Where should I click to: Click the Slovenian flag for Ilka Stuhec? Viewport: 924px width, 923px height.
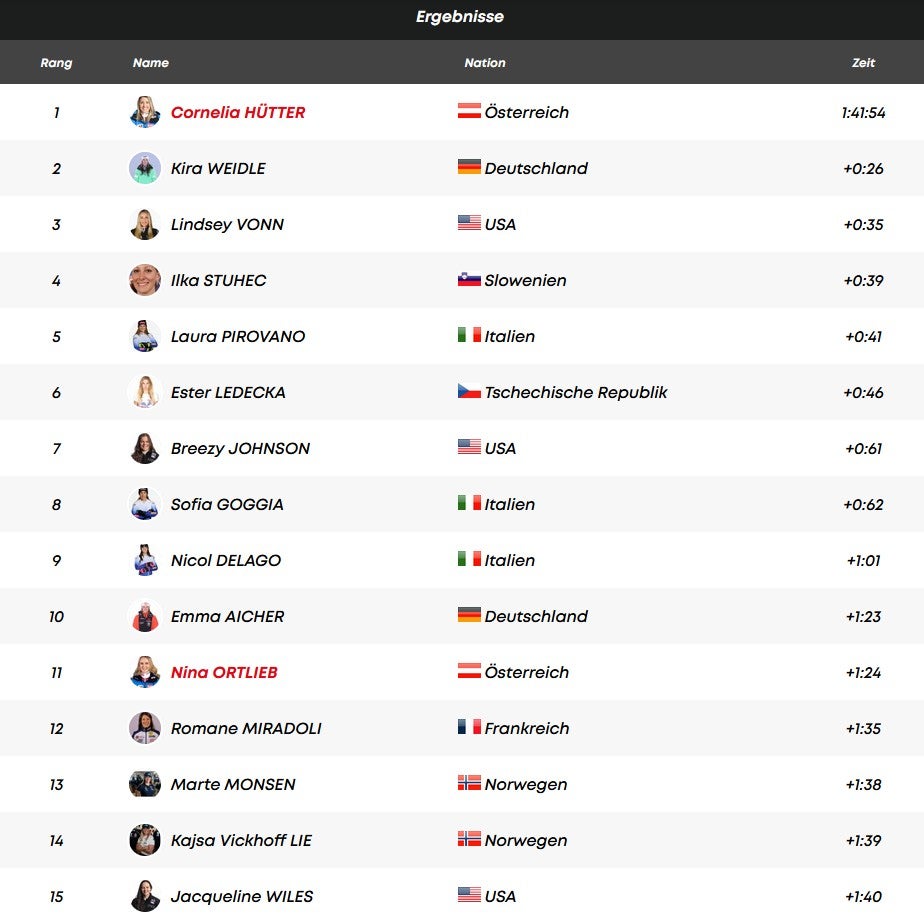click(x=469, y=279)
